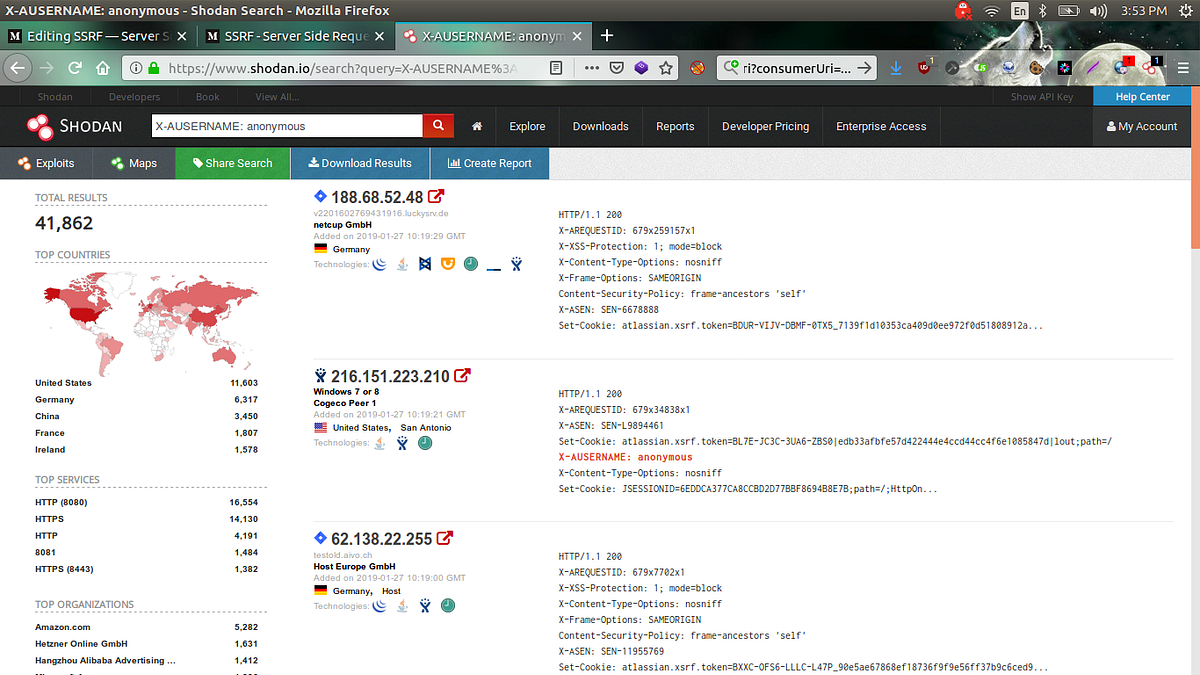Open external link icon next to 188.68.52.48

coord(436,197)
